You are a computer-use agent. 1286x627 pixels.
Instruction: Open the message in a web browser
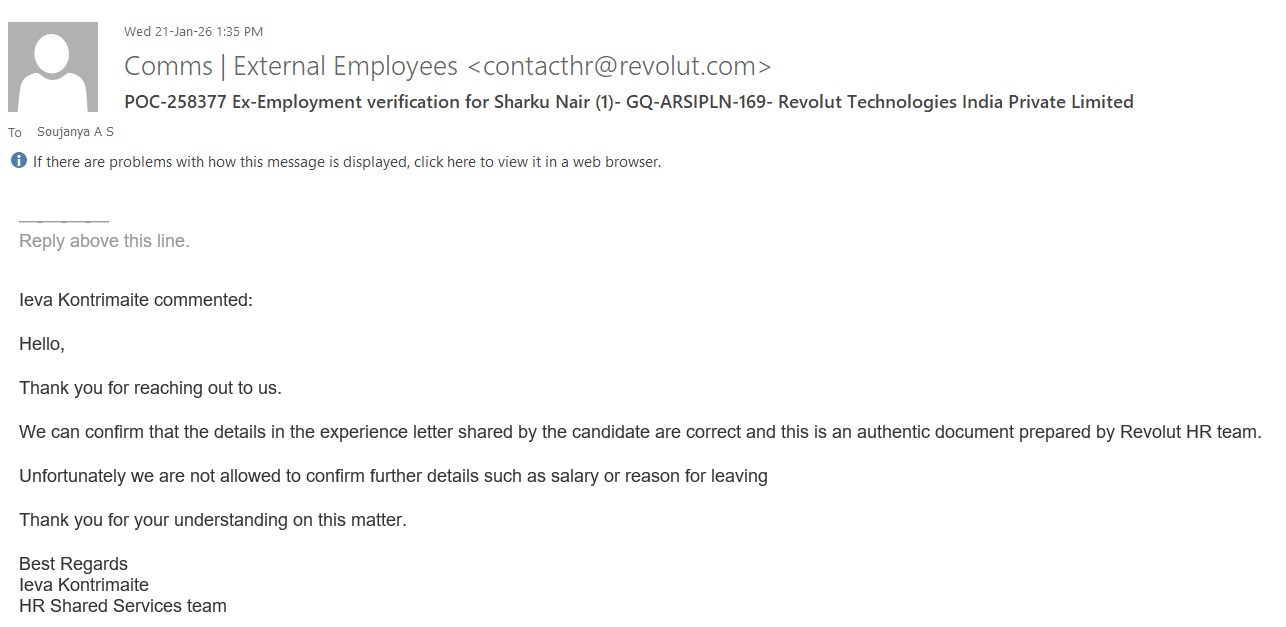coord(346,162)
